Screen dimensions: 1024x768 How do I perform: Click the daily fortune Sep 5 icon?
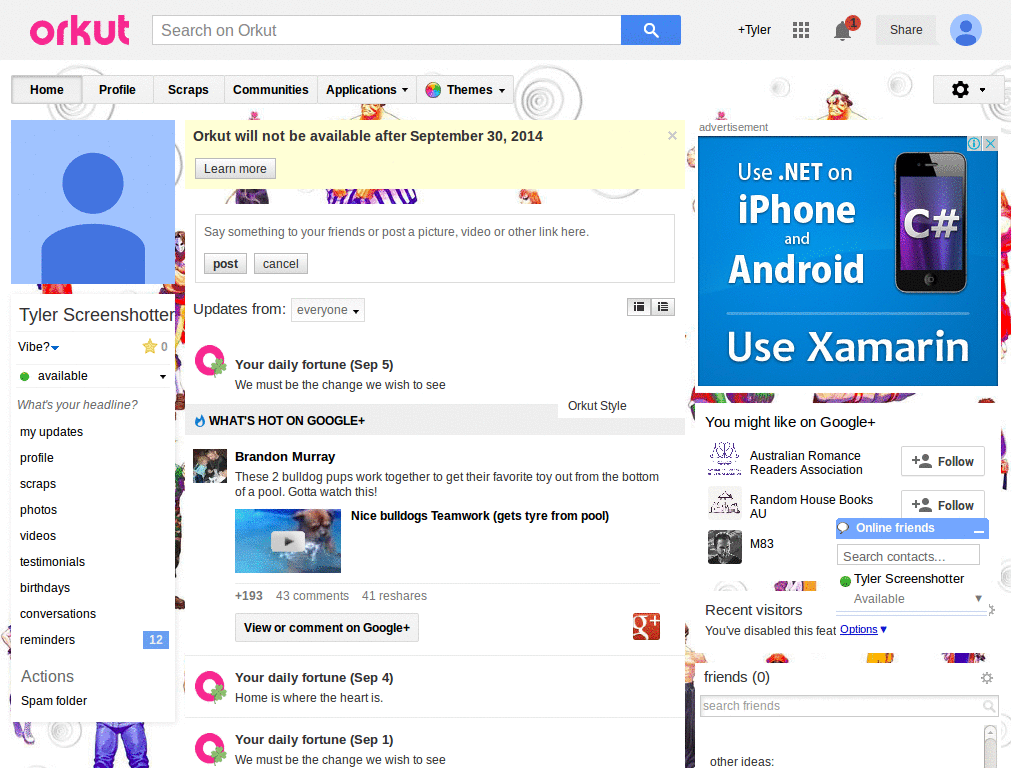[210, 361]
